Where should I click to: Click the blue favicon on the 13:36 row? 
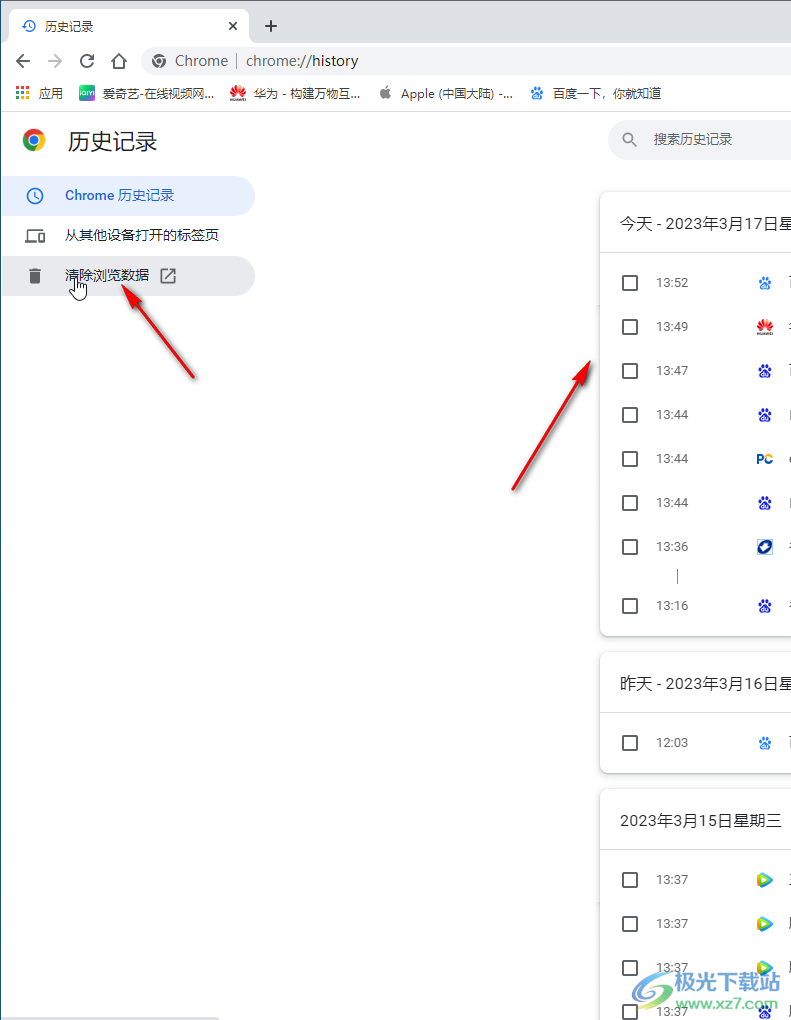765,547
